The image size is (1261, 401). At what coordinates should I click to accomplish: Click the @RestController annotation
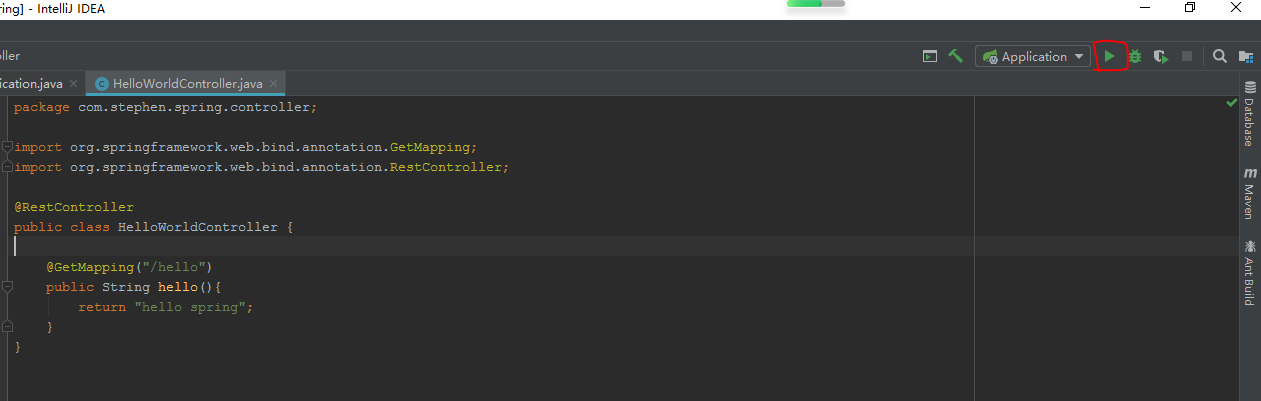click(x=74, y=207)
